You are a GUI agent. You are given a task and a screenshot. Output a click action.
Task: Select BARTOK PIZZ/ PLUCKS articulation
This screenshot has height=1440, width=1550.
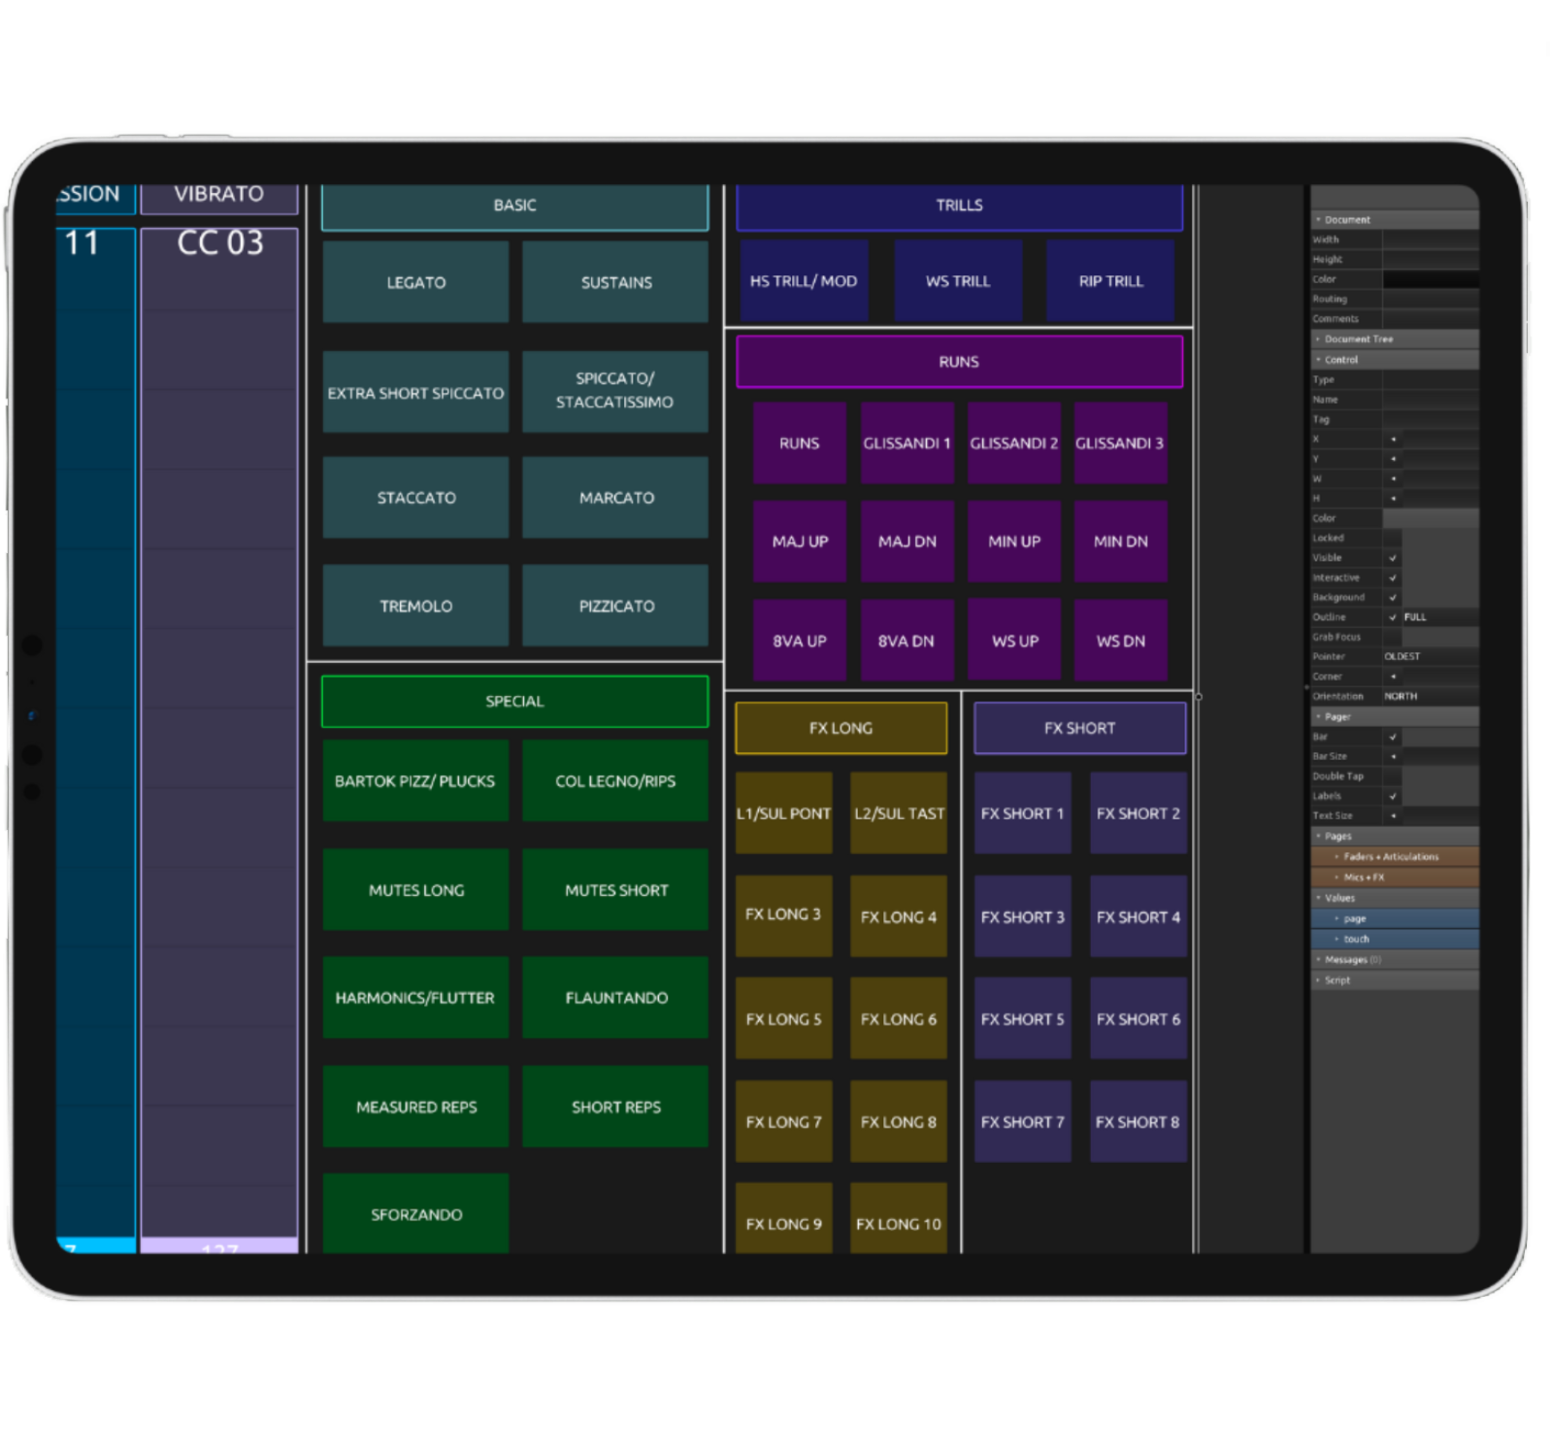[416, 781]
